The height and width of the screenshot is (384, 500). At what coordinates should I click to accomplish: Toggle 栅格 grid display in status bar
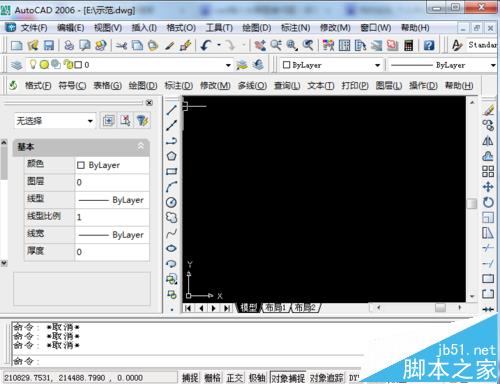(x=212, y=378)
